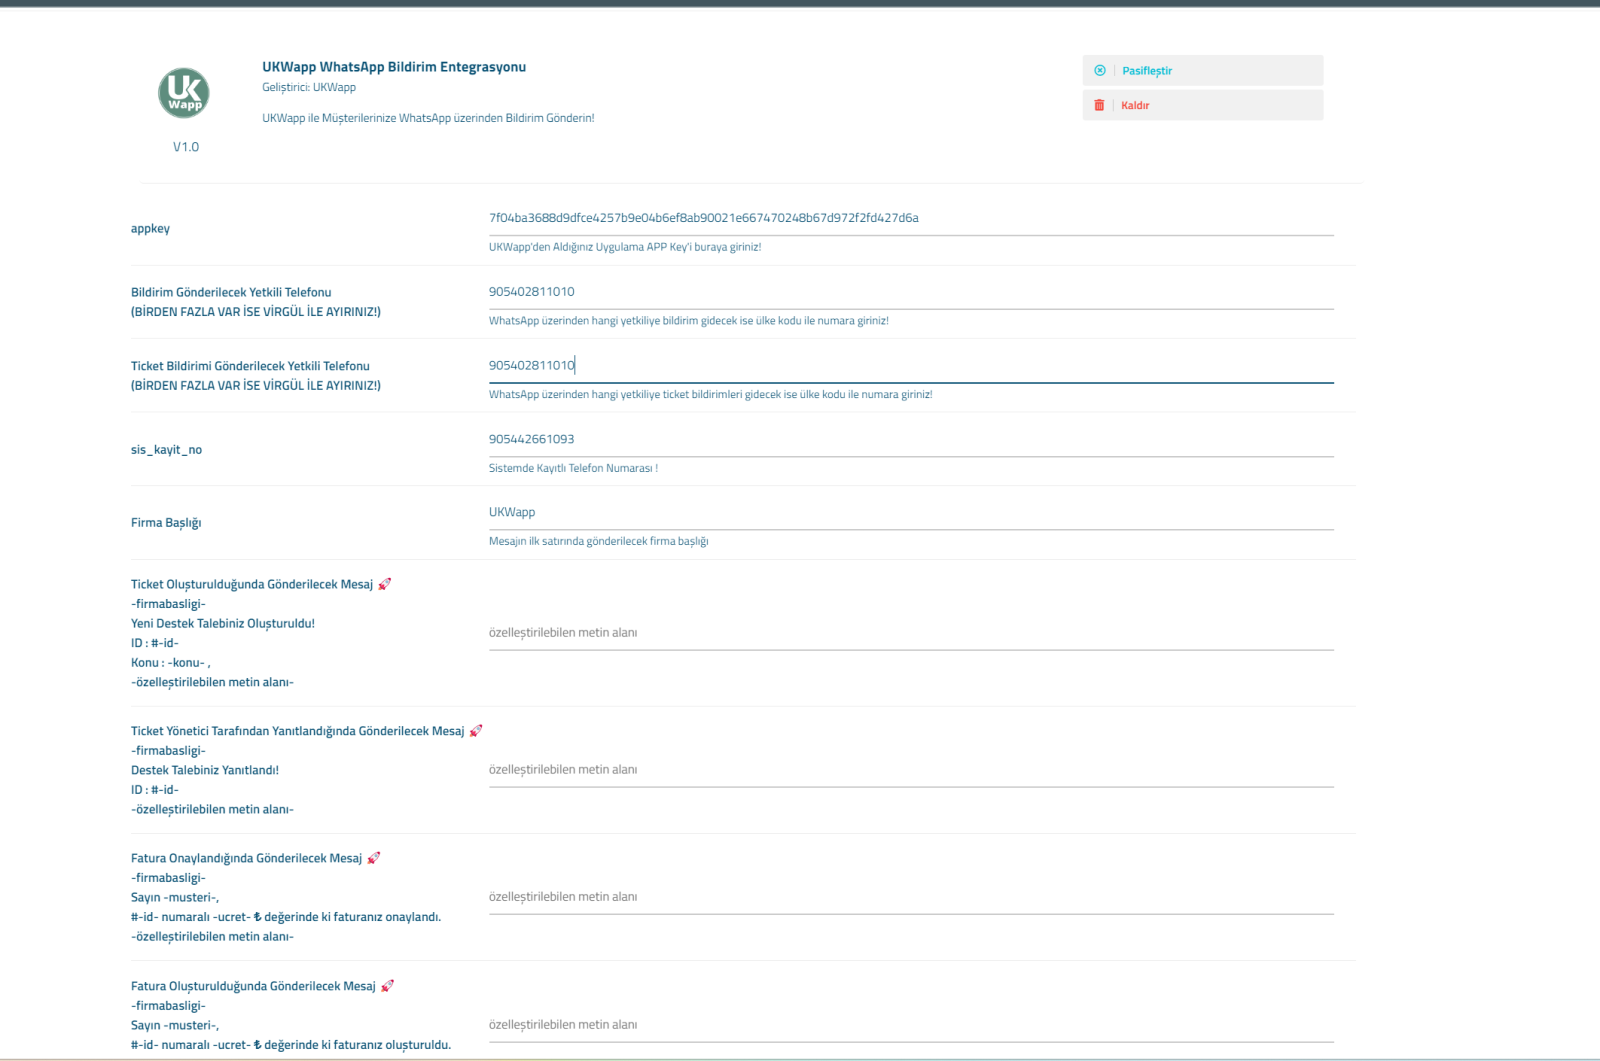The image size is (1600, 1061).
Task: Focus the Fatura Onaylandığında message text field
Action: coord(911,897)
